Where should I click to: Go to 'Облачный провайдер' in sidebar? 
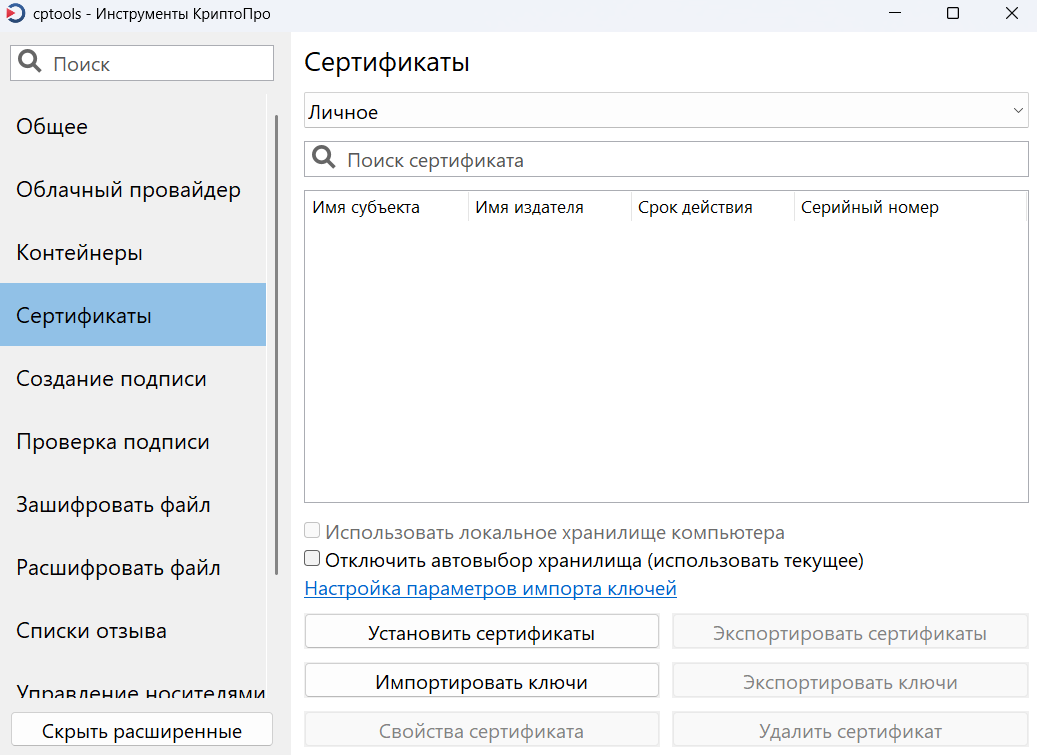pyautogui.click(x=128, y=190)
